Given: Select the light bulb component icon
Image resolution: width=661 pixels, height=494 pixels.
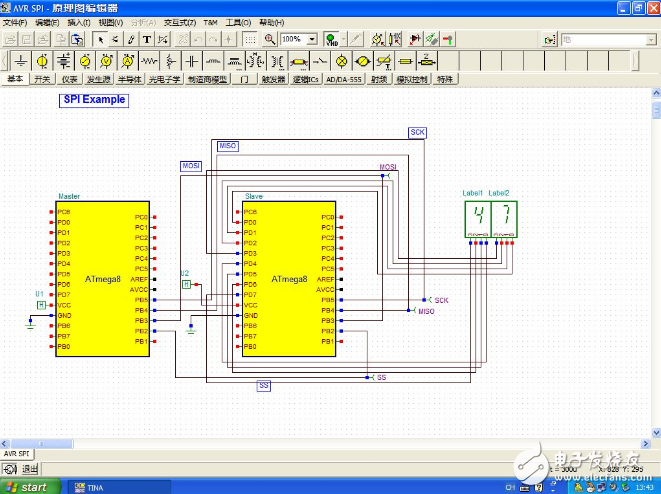Looking at the screenshot, I should (341, 62).
